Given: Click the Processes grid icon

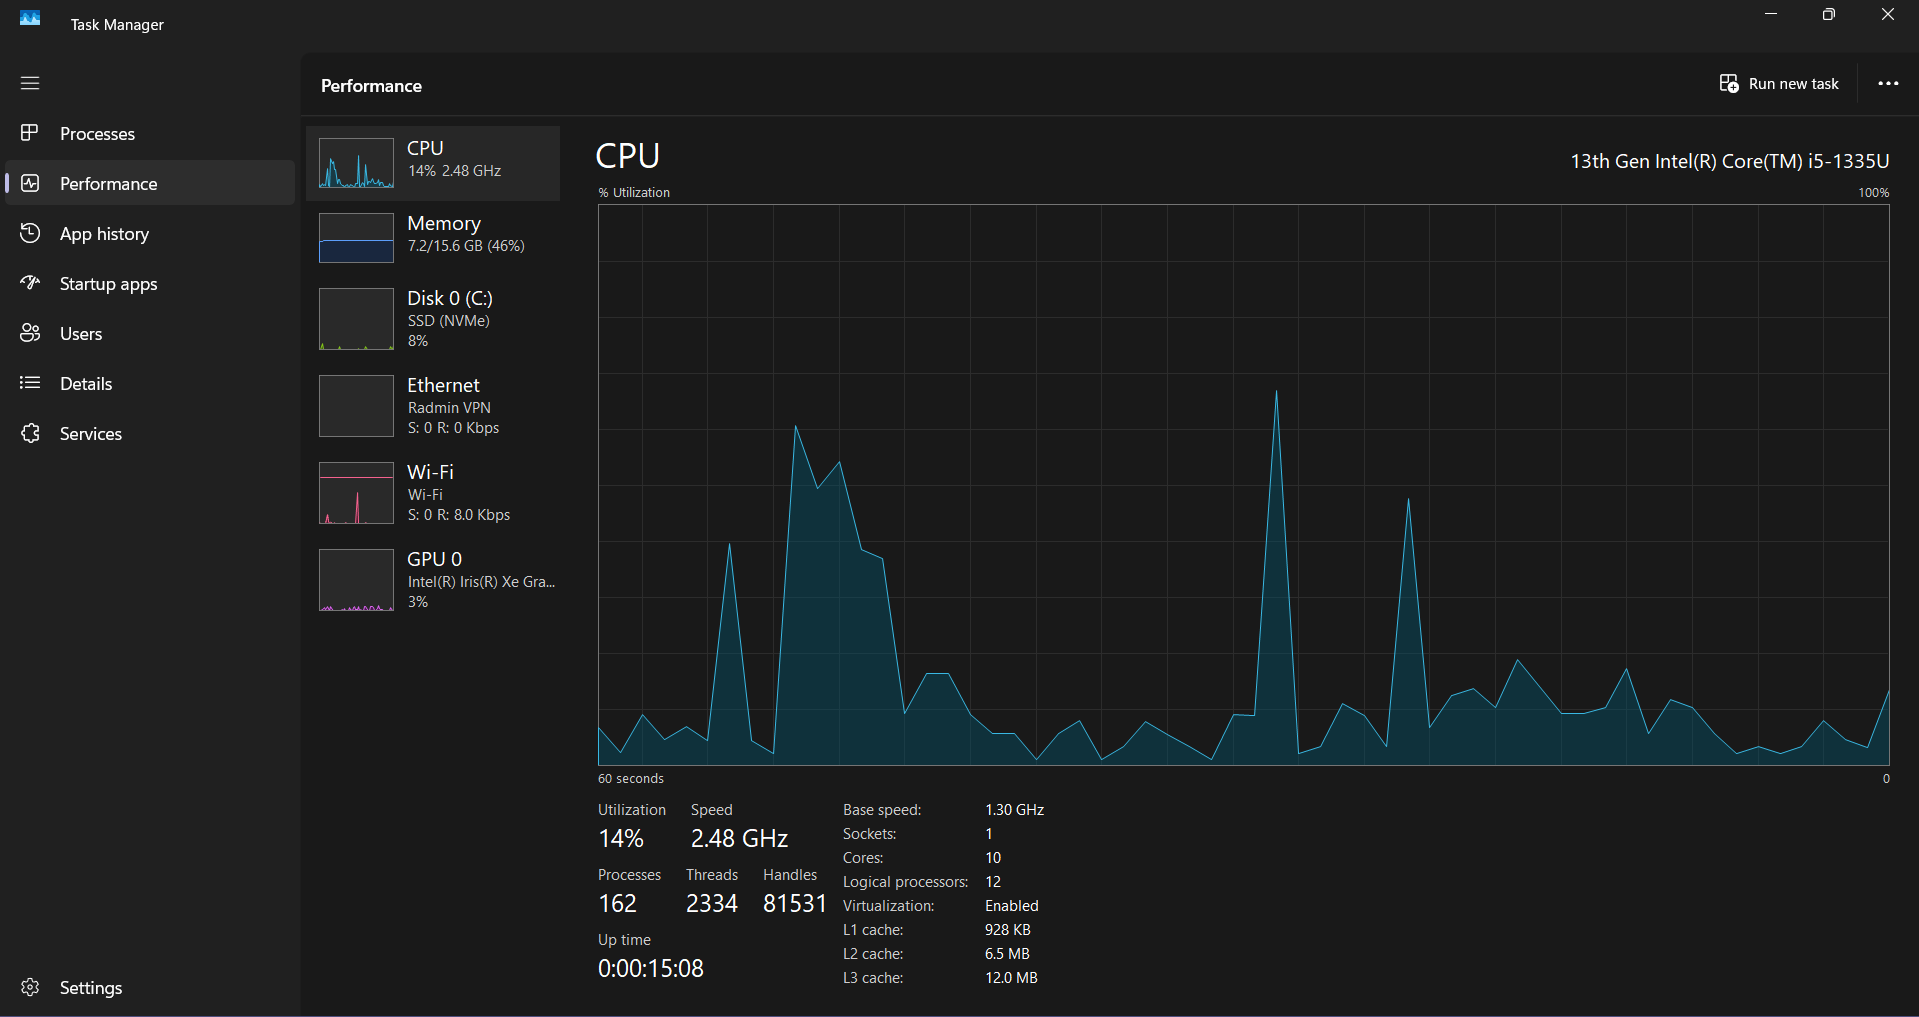Looking at the screenshot, I should tap(30, 133).
